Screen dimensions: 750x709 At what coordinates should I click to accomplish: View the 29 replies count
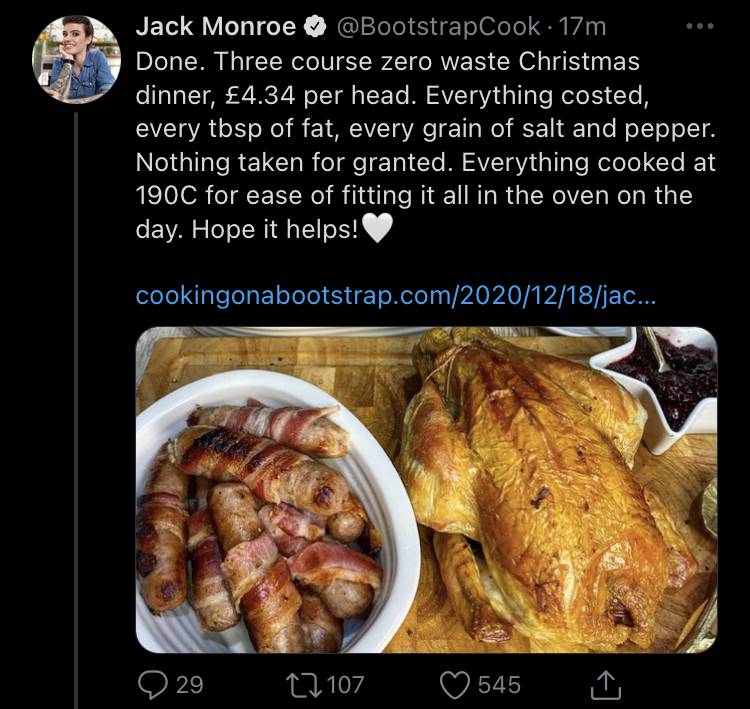pos(190,685)
